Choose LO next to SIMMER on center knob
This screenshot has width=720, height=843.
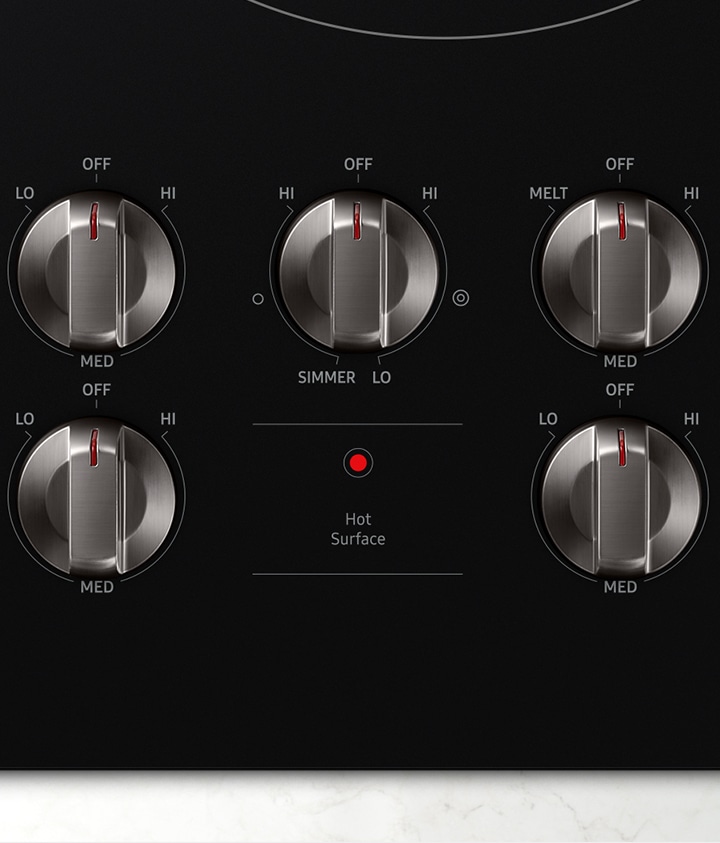pos(382,377)
